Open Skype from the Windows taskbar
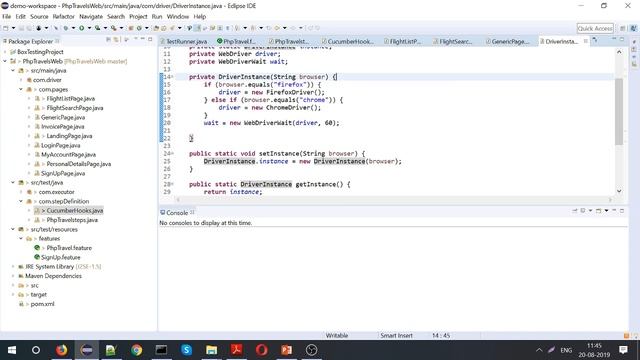The width and height of the screenshot is (640, 360). pos(187,350)
